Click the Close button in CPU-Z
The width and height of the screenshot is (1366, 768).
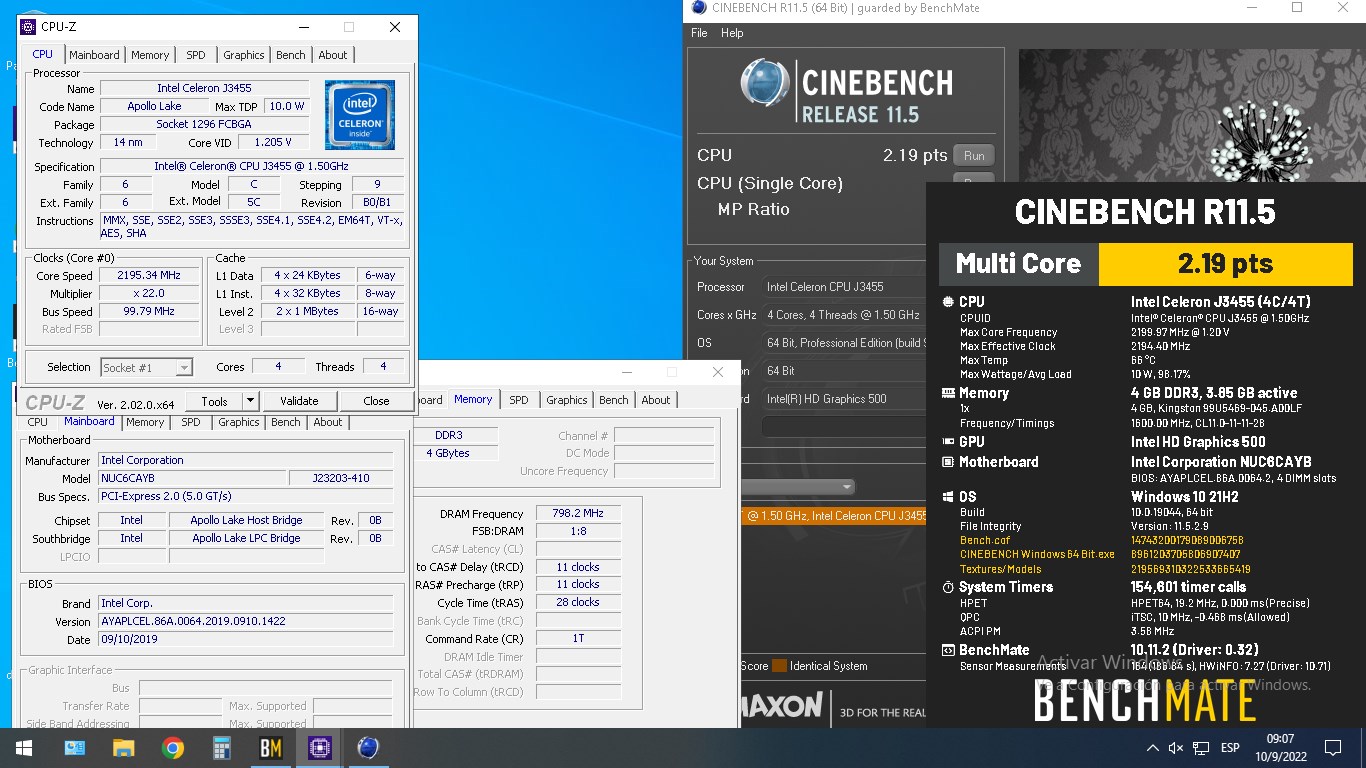click(376, 401)
